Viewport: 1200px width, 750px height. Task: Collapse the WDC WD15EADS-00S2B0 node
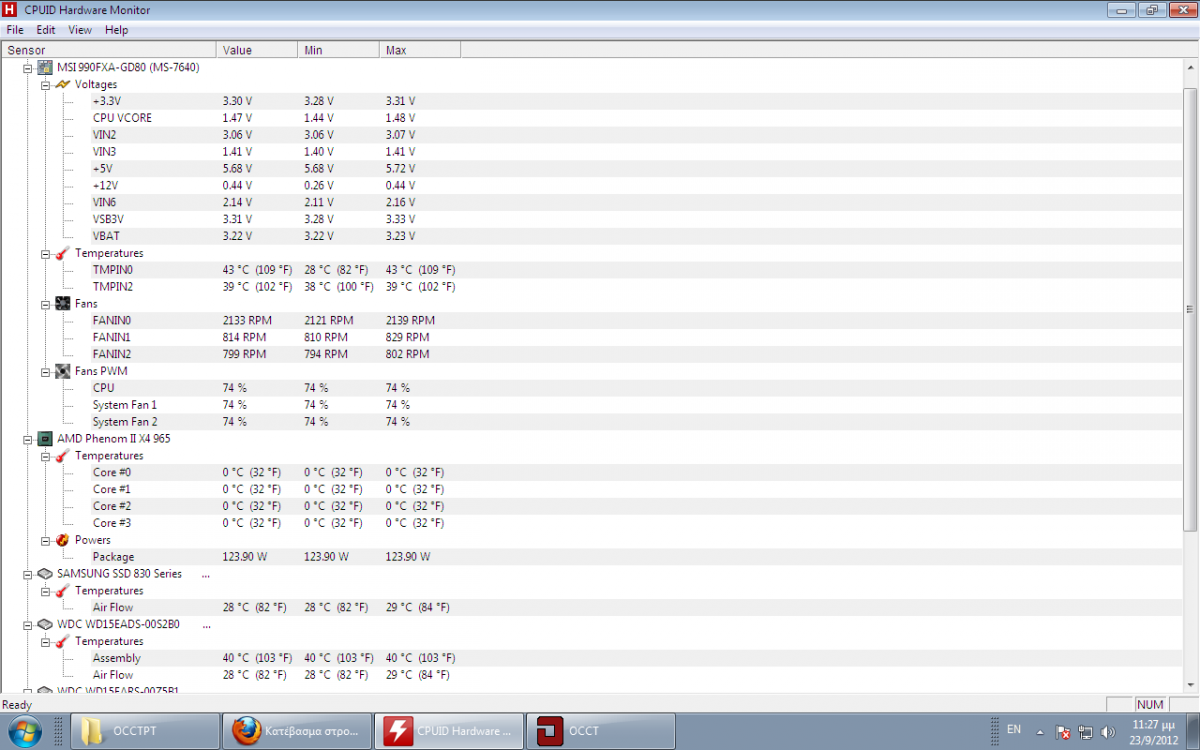28,625
